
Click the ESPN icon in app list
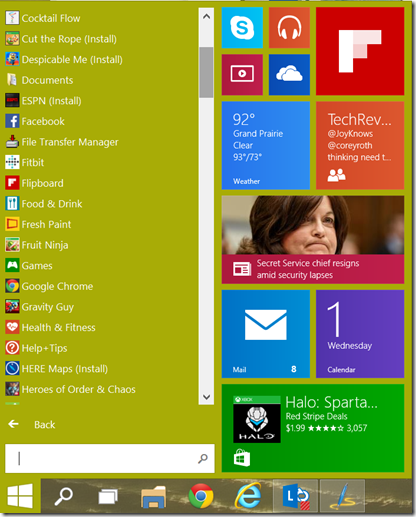click(12, 101)
